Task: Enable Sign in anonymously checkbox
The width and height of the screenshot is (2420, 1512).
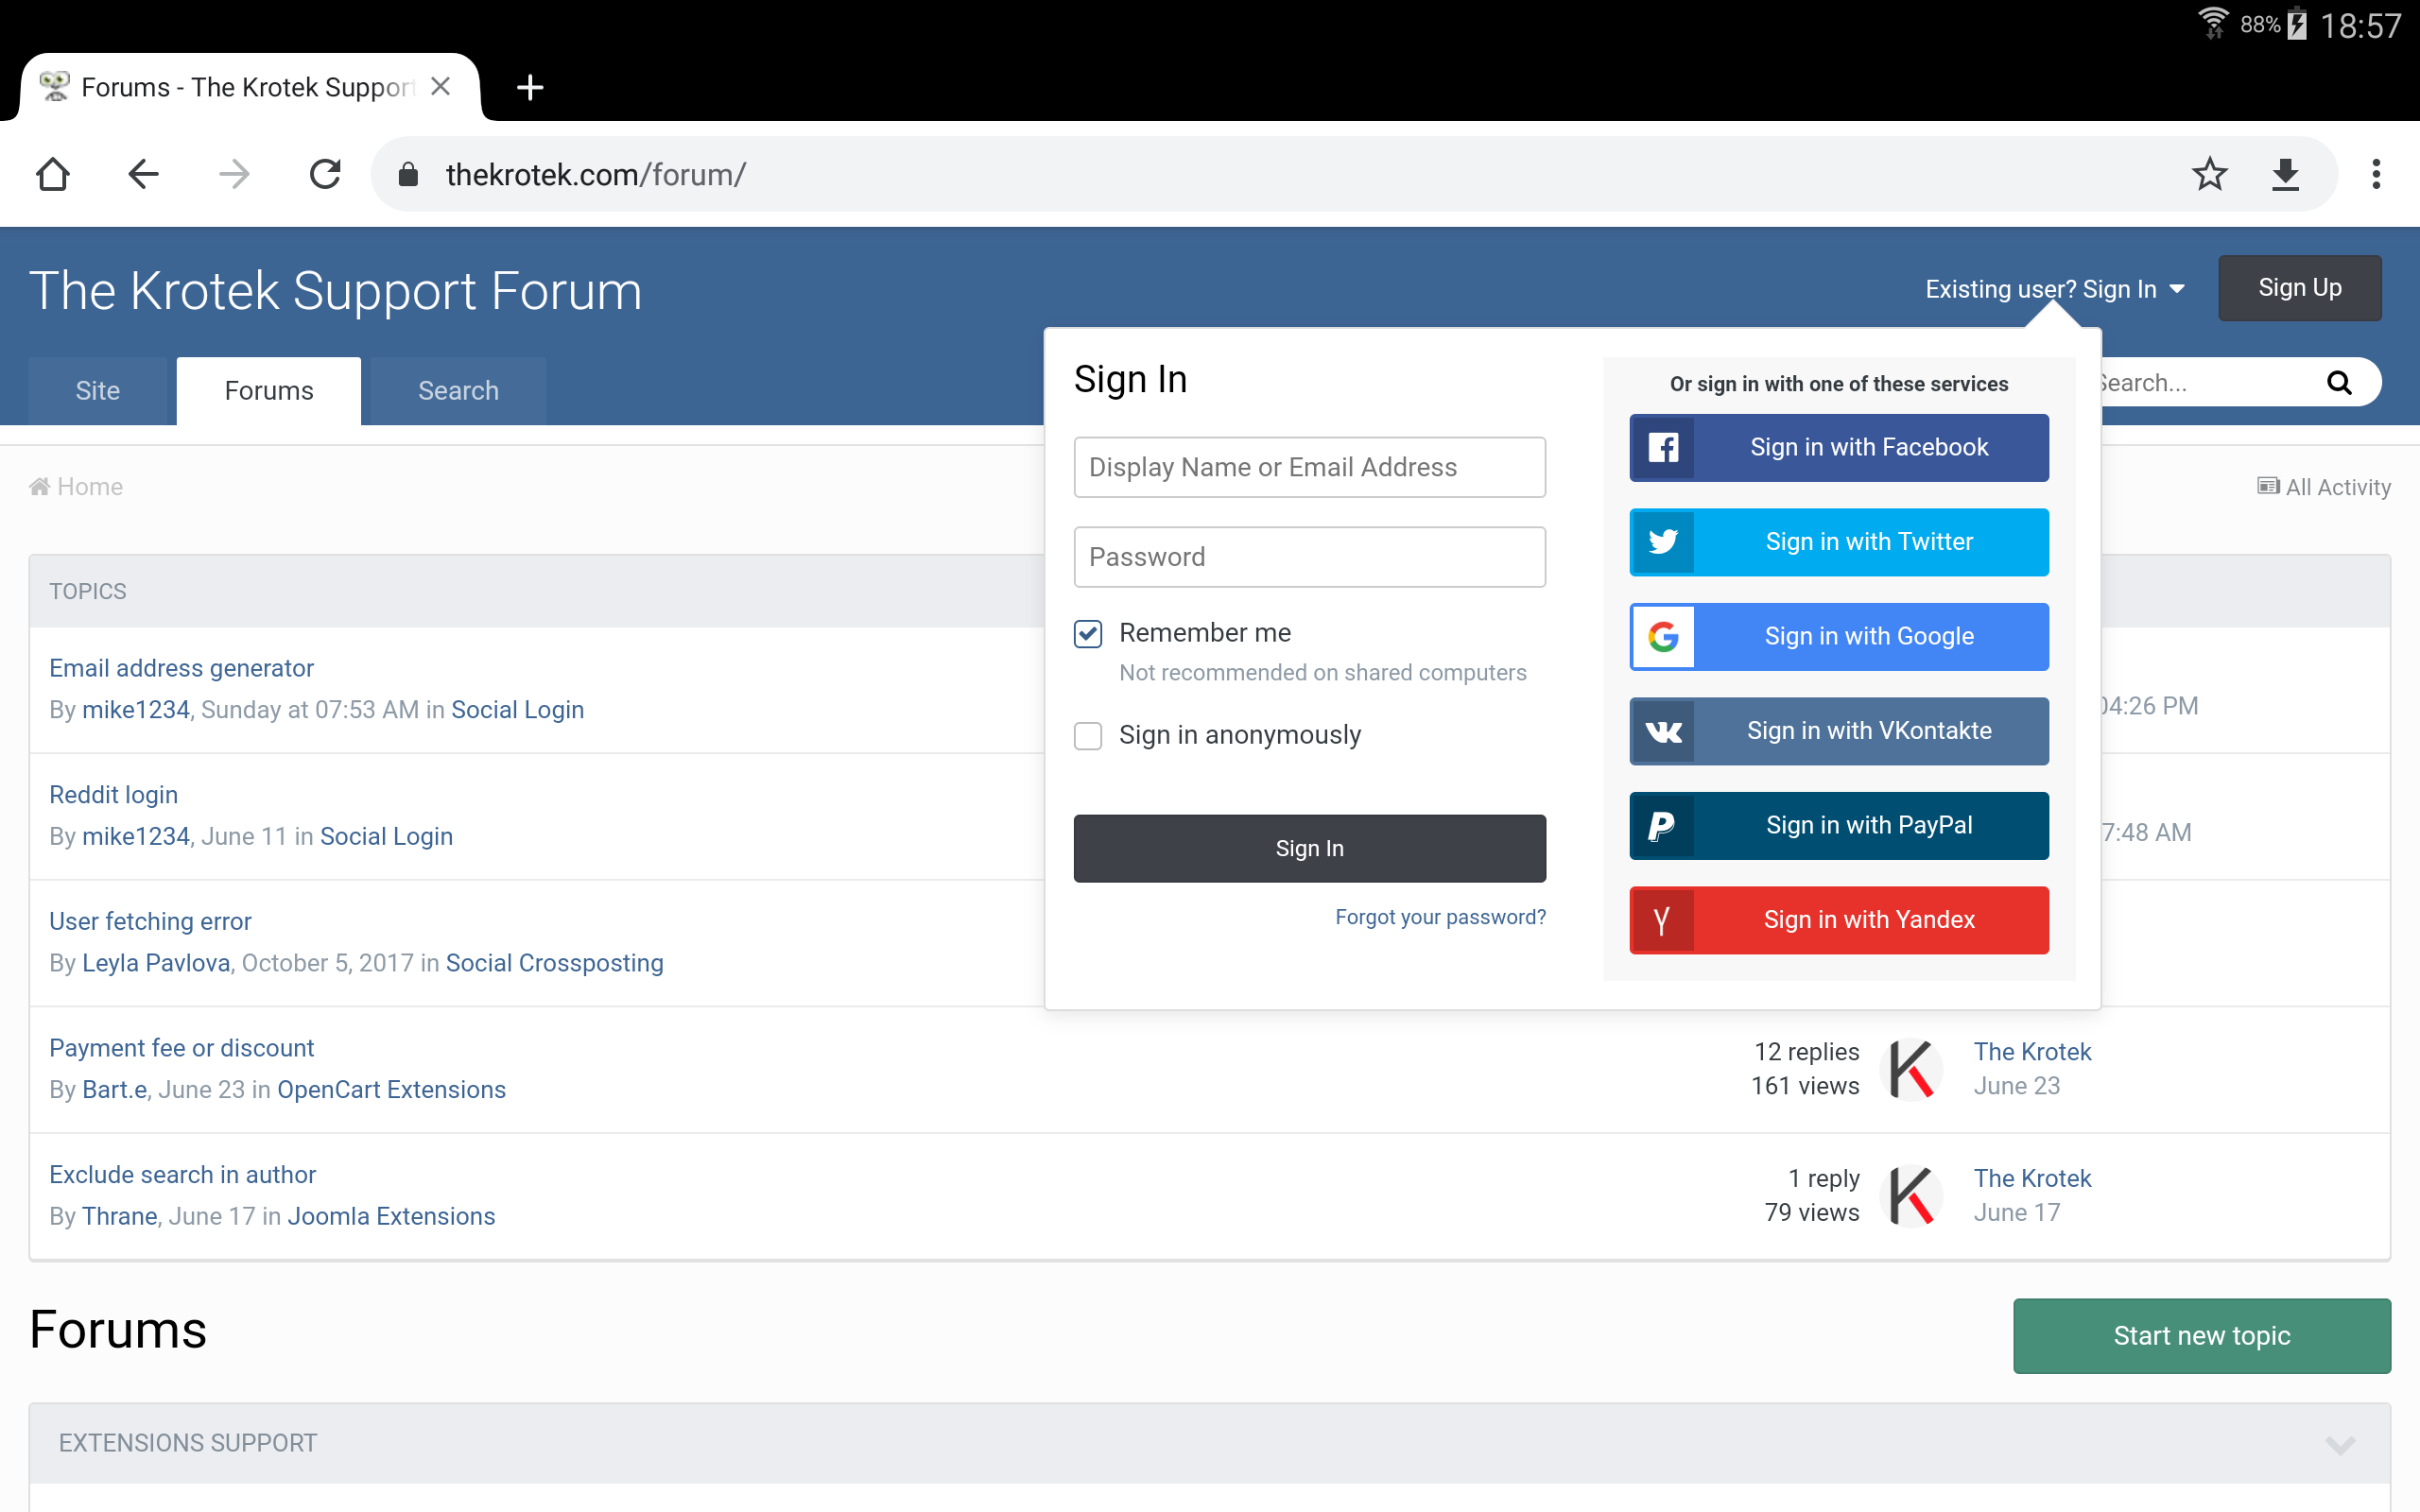Action: [1088, 736]
